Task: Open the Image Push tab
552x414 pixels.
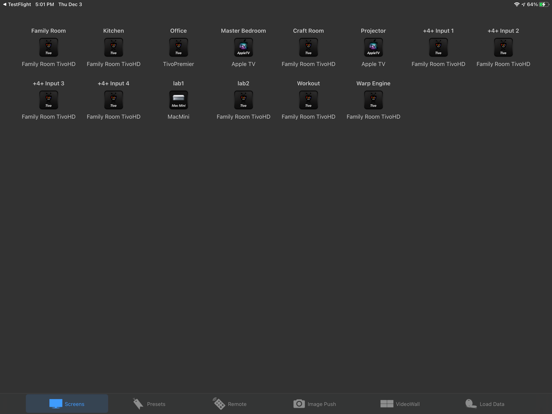Action: pyautogui.click(x=315, y=404)
